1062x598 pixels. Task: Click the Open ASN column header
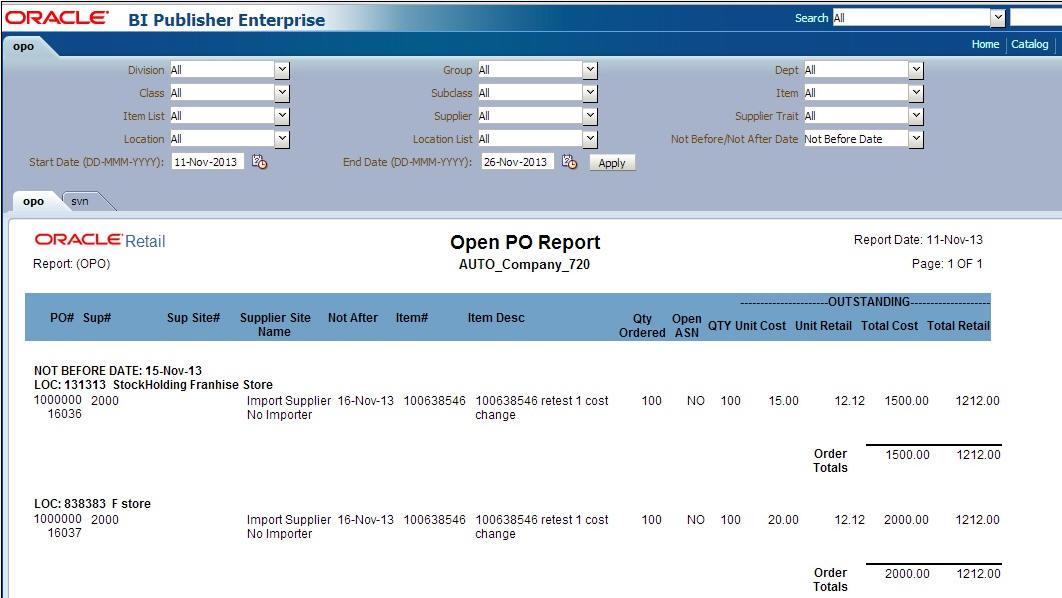(686, 325)
